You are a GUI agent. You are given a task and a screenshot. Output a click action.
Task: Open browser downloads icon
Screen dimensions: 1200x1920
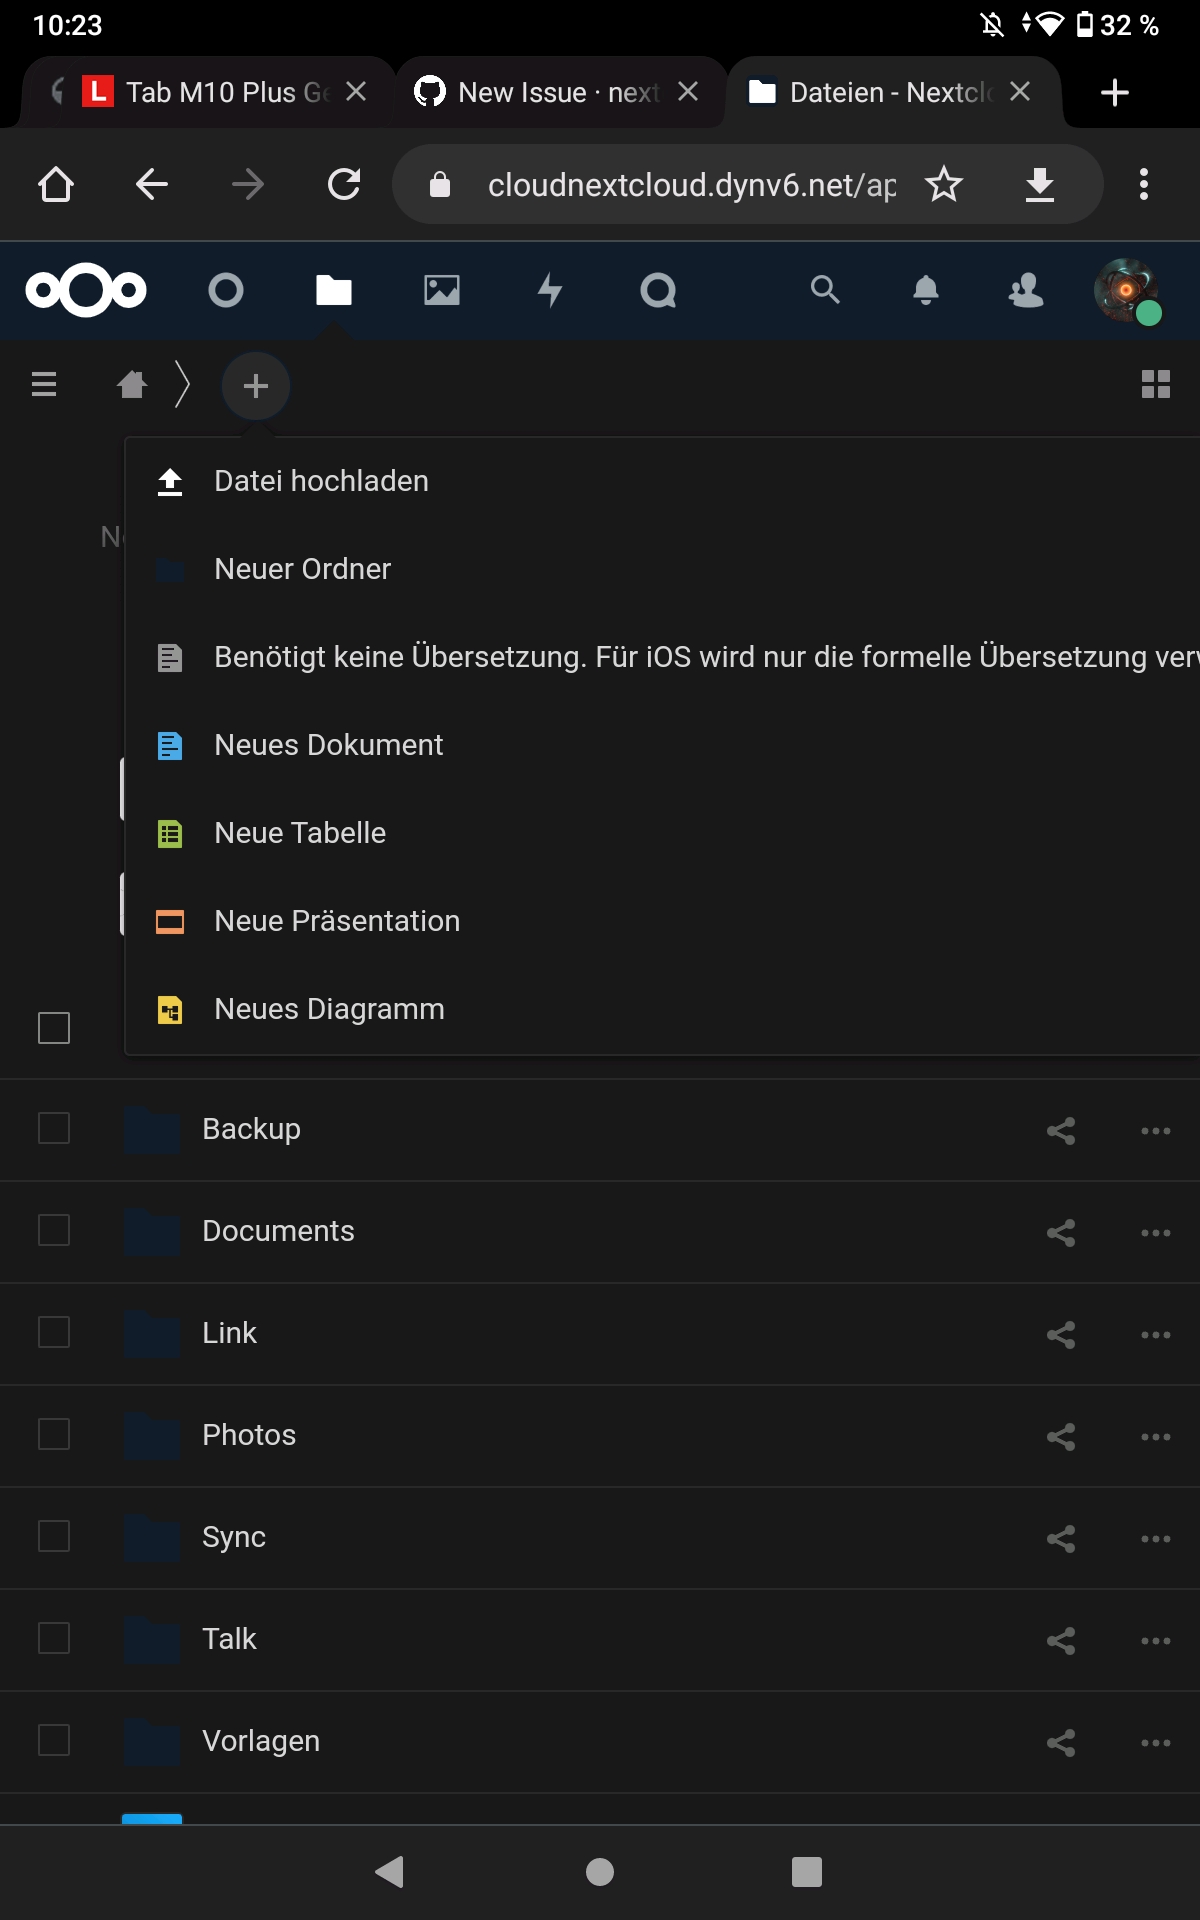click(x=1040, y=184)
